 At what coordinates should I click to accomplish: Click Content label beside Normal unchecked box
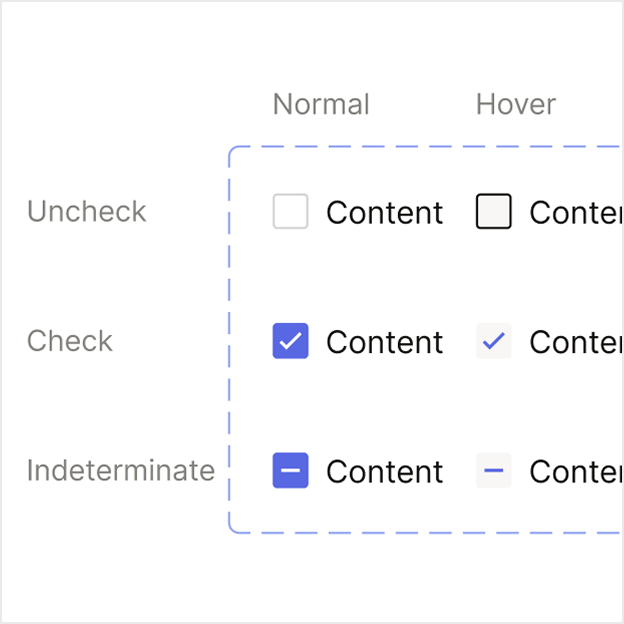[384, 213]
